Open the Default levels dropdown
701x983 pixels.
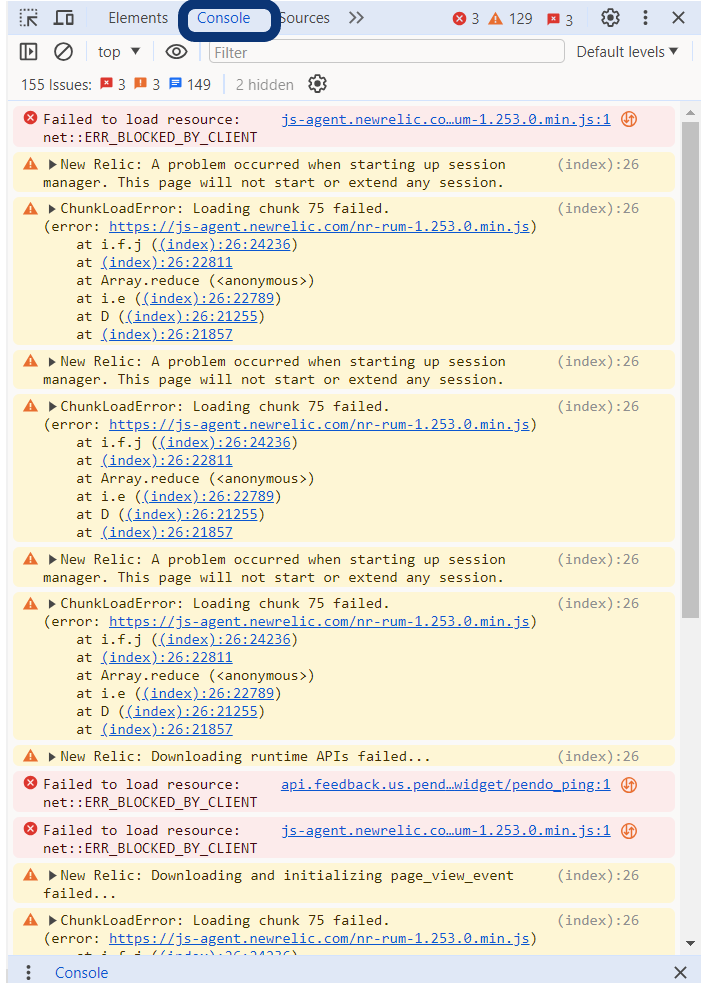pyautogui.click(x=628, y=52)
